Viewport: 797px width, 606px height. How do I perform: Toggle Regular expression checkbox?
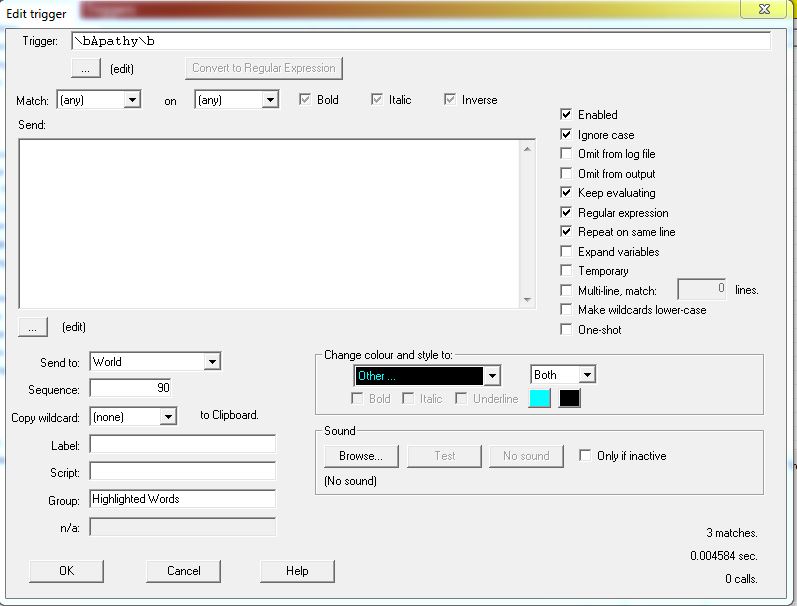point(566,212)
